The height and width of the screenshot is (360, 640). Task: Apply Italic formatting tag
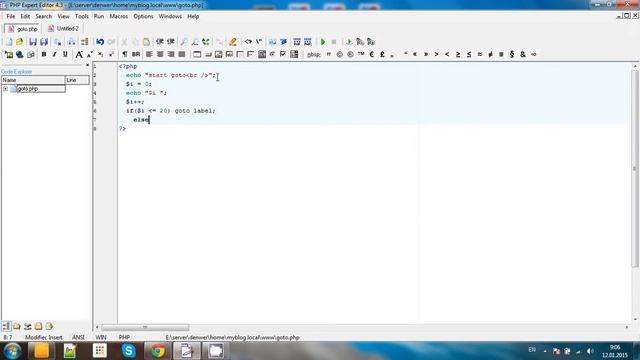[x=54, y=54]
